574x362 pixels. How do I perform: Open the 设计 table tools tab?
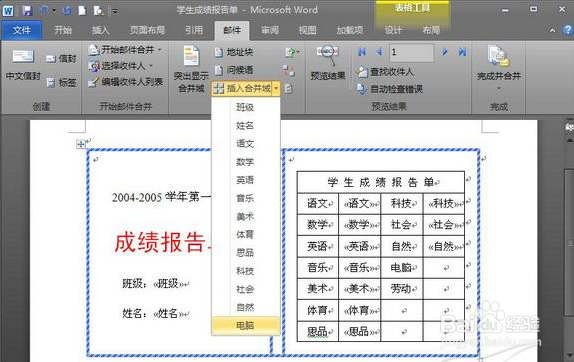tap(393, 30)
